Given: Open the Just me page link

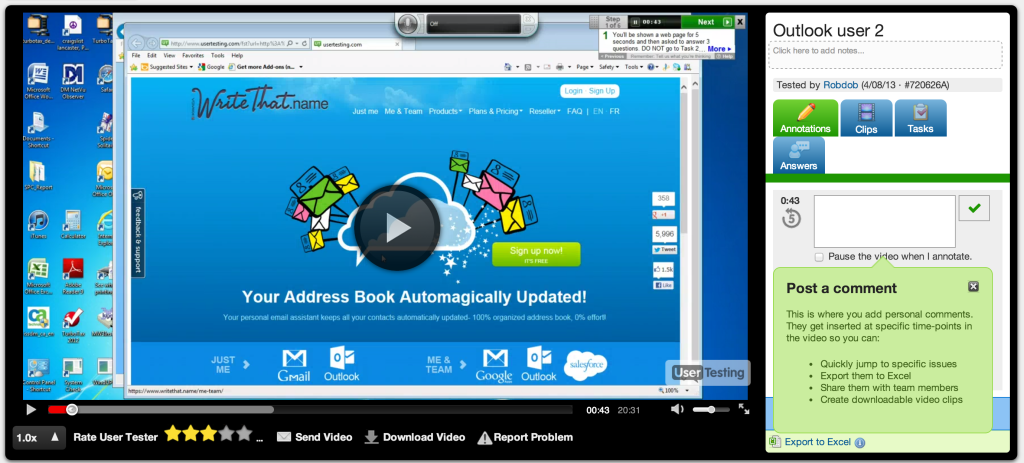Looking at the screenshot, I should (x=365, y=111).
